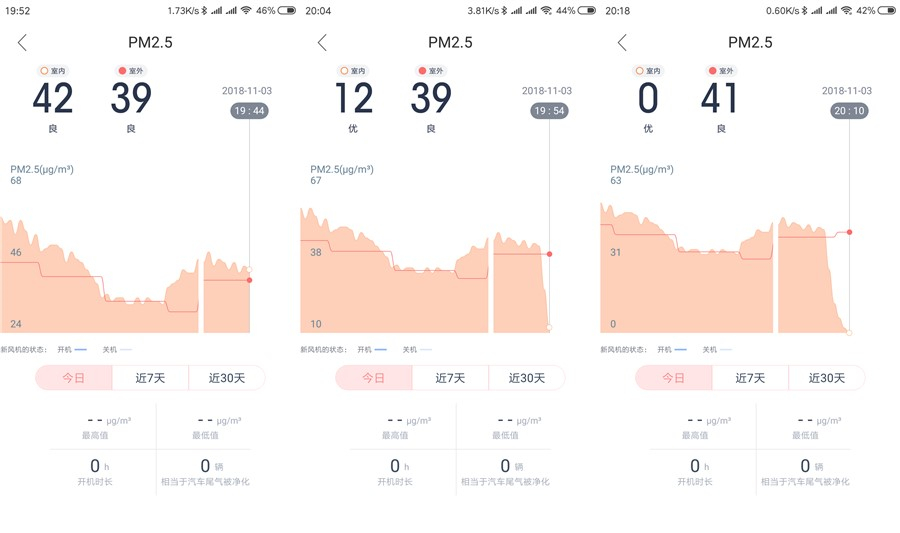Tap the red data point on the 20:10 chart
The height and width of the screenshot is (533, 900).
tap(849, 232)
